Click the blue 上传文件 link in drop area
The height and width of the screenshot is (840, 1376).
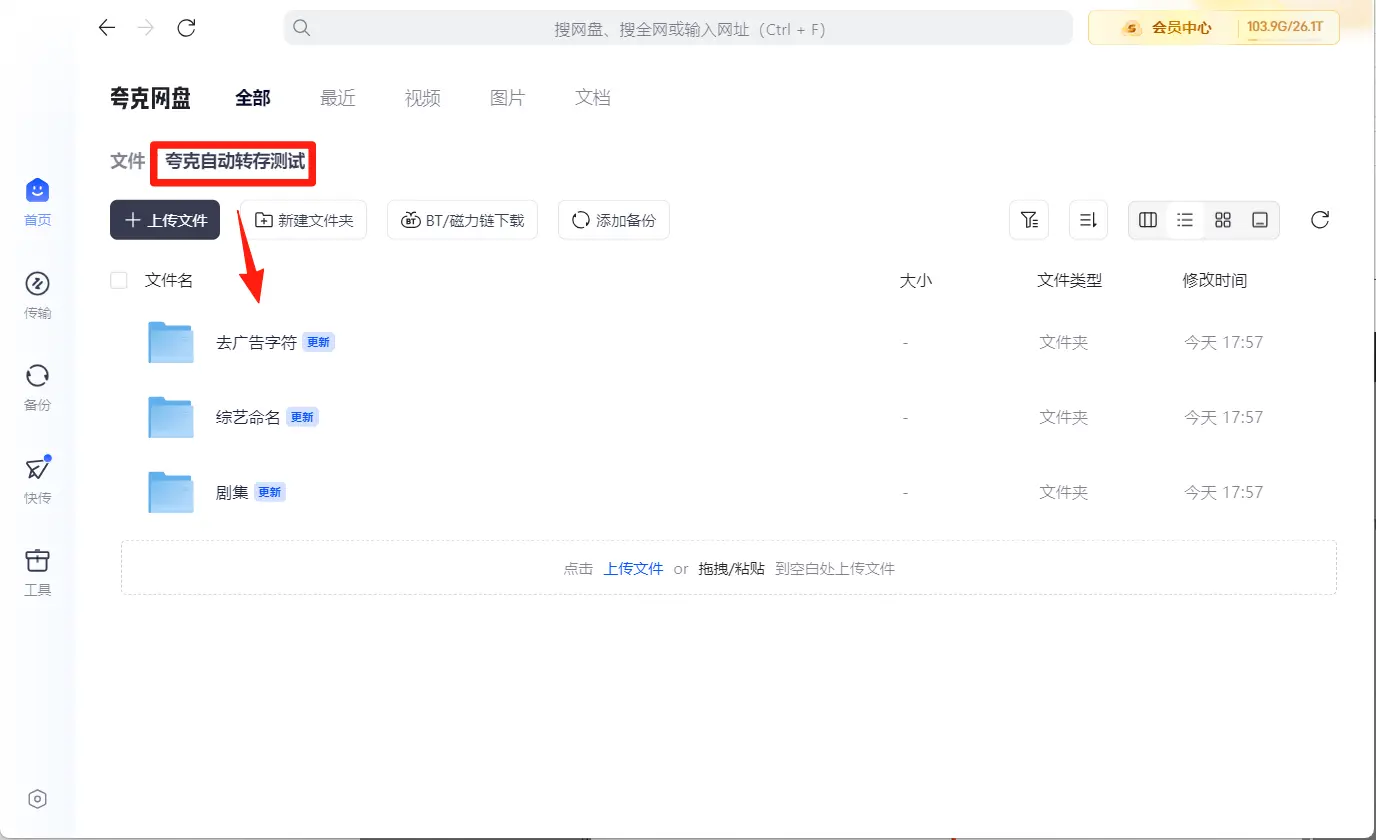[633, 568]
